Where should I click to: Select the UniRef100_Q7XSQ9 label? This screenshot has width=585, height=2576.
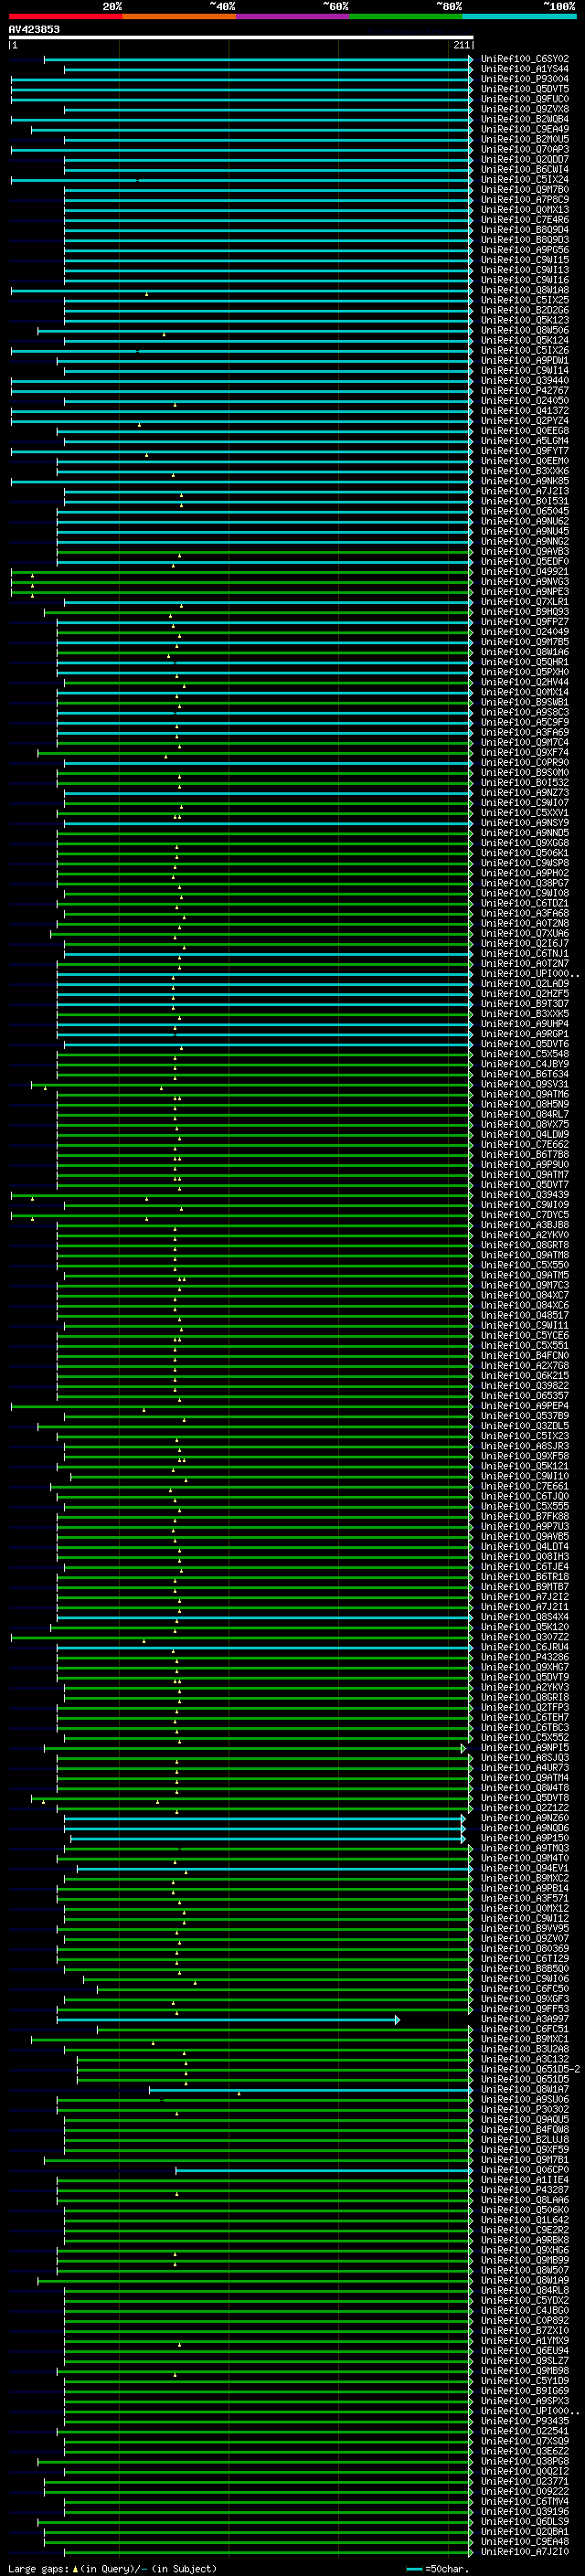[x=525, y=2441]
